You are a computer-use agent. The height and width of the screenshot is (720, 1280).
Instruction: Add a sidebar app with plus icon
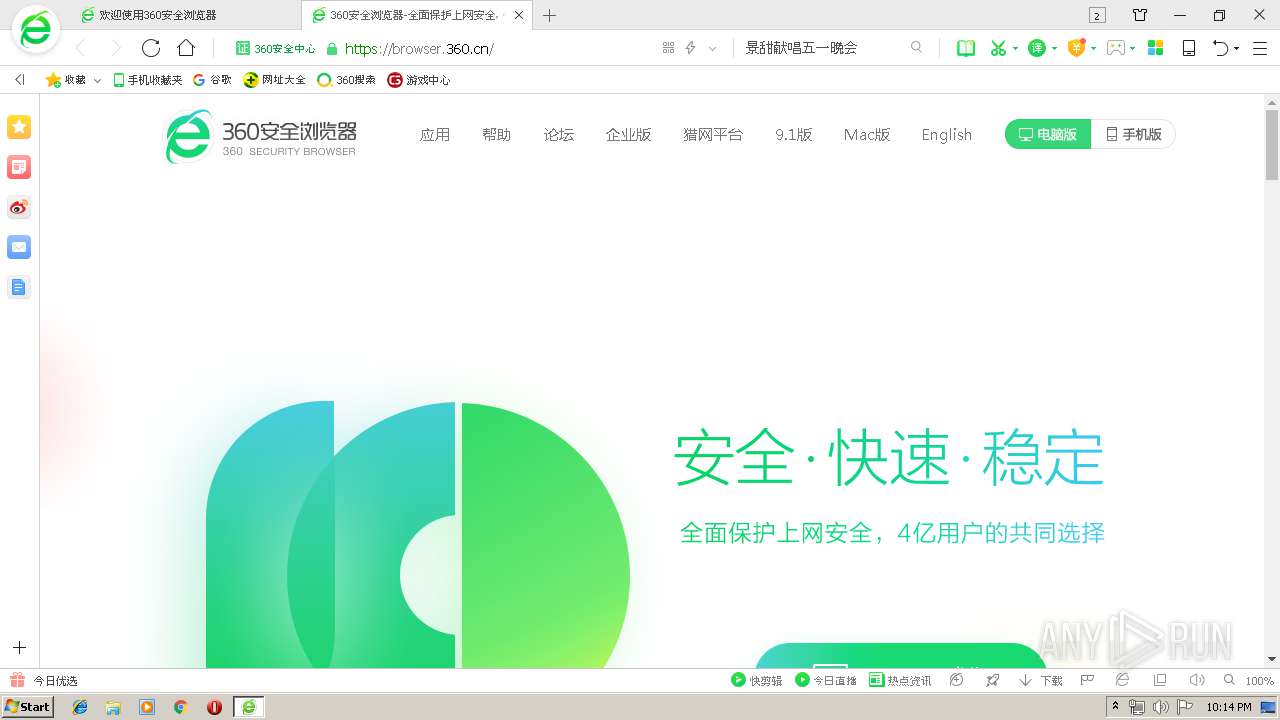coord(19,648)
